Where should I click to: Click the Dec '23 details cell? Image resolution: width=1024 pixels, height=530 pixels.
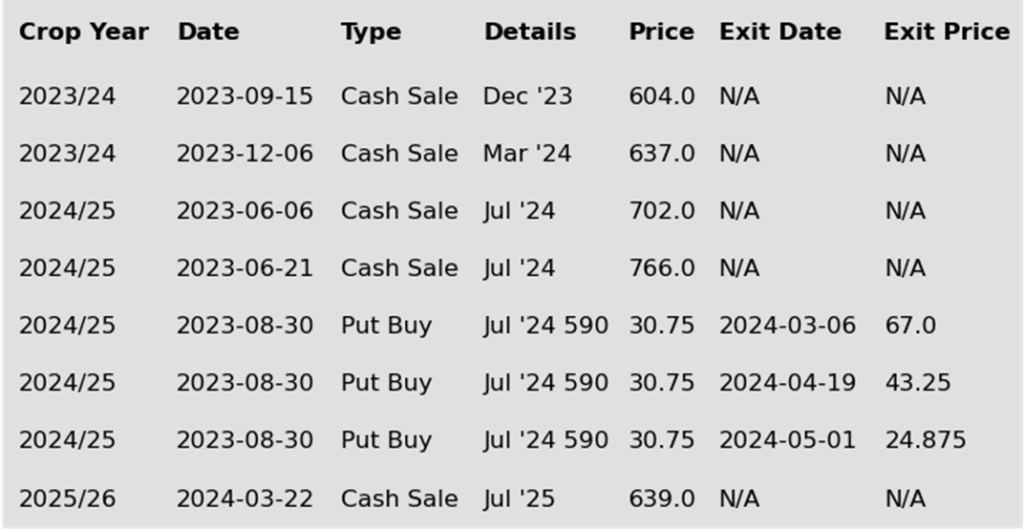[528, 97]
